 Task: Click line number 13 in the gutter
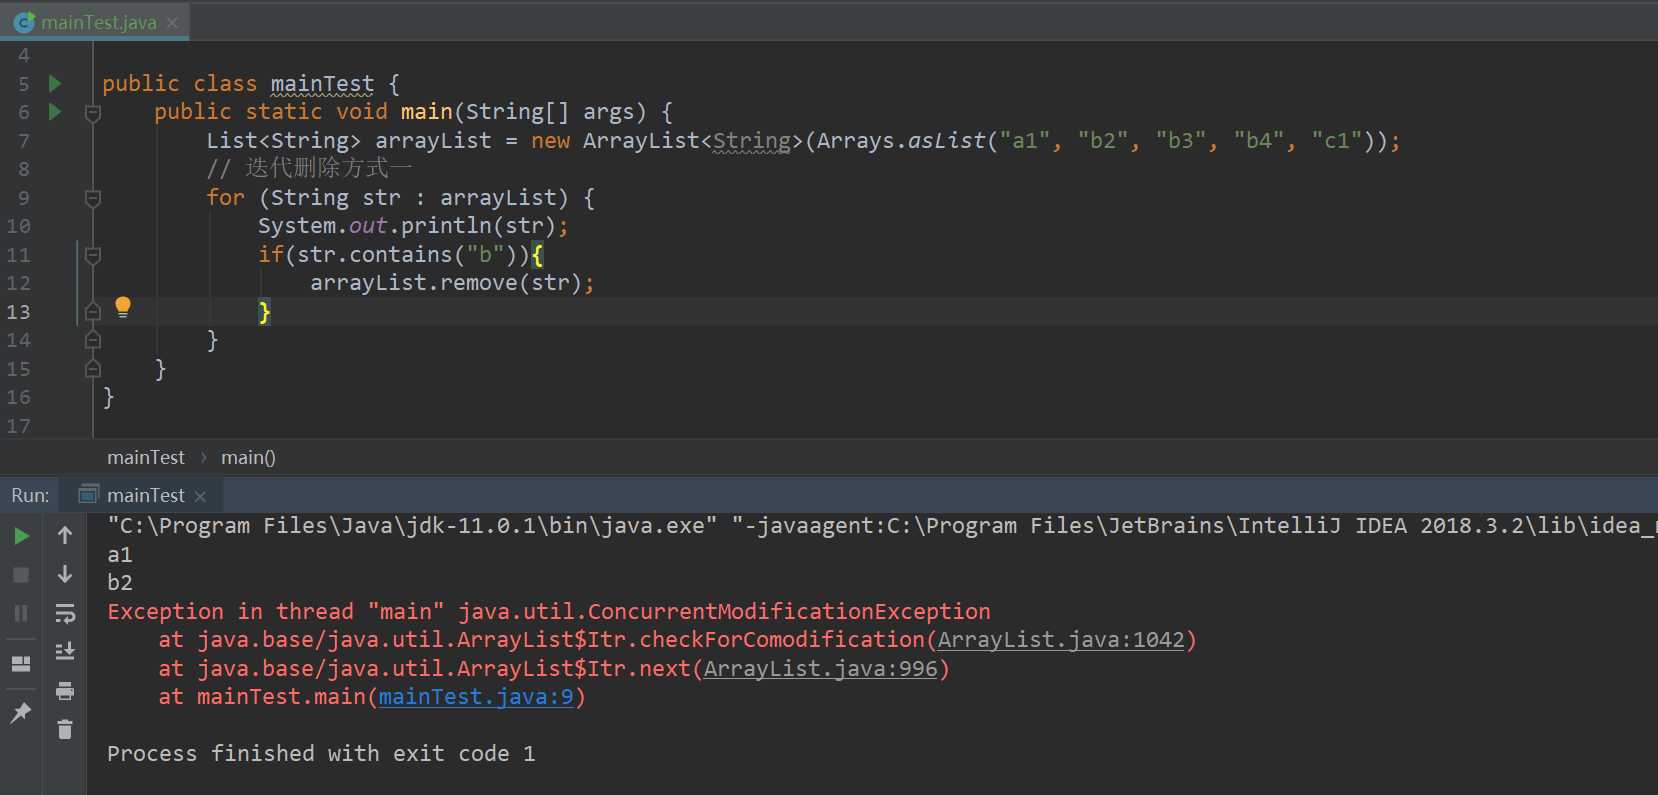[19, 312]
